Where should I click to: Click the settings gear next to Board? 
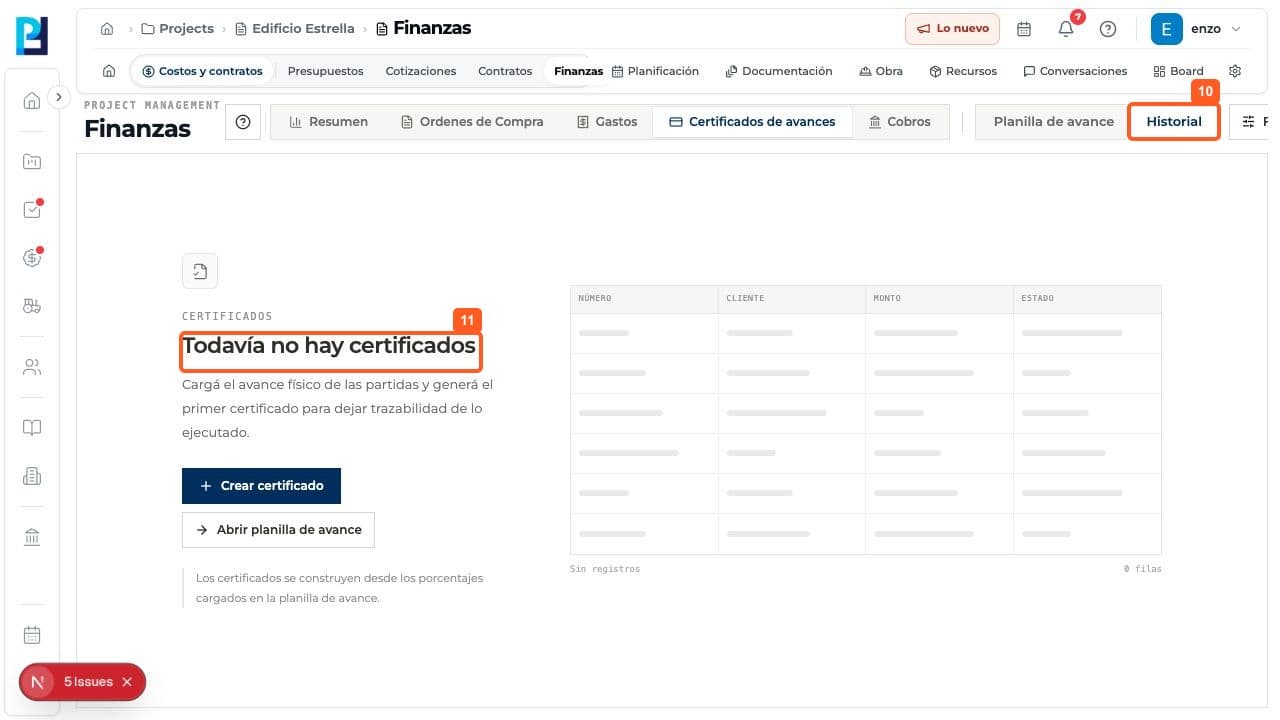(1235, 71)
